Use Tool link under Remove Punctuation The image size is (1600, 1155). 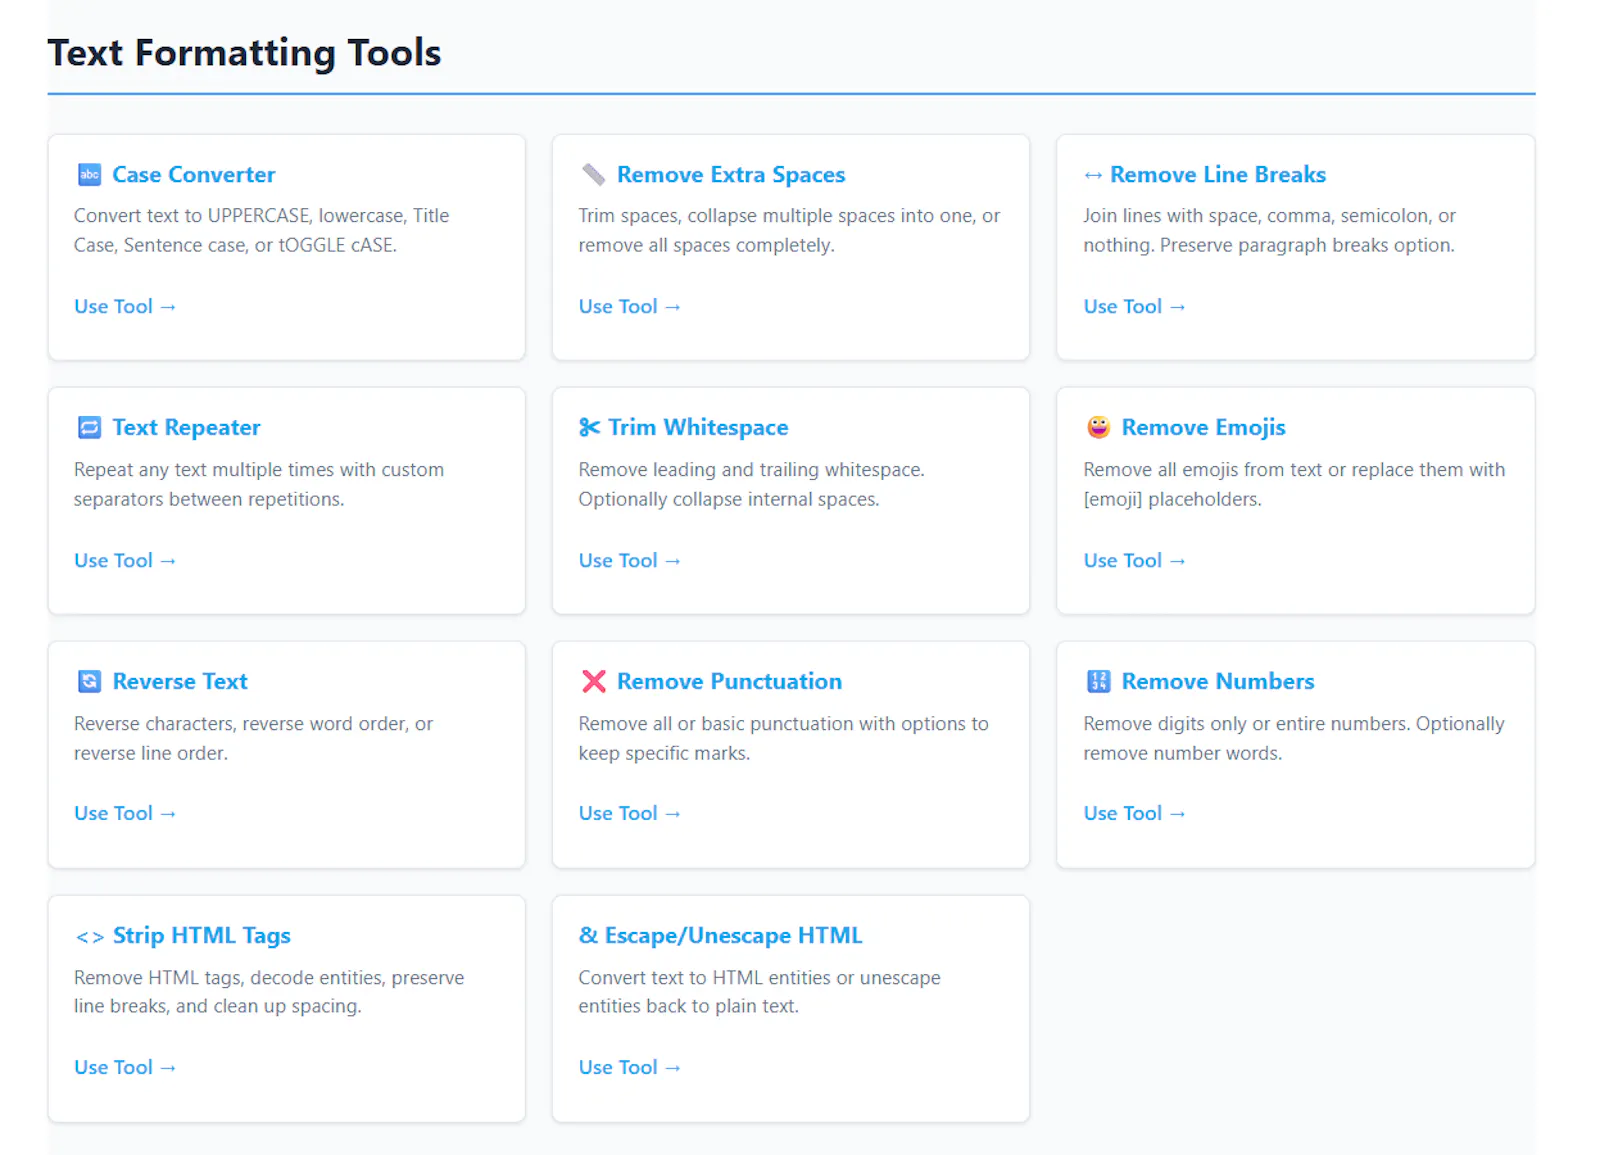pos(629,814)
